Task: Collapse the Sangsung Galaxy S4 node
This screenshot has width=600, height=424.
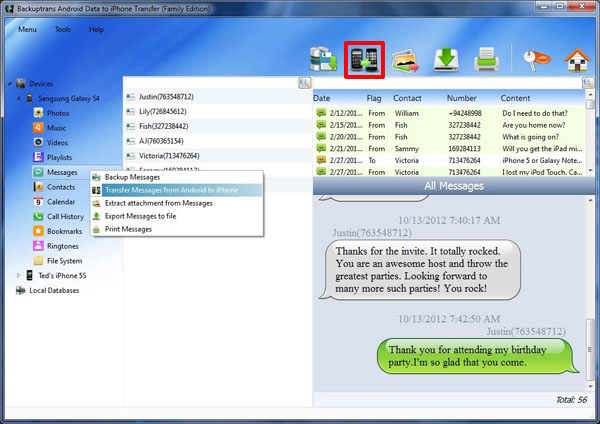Action: (18, 98)
